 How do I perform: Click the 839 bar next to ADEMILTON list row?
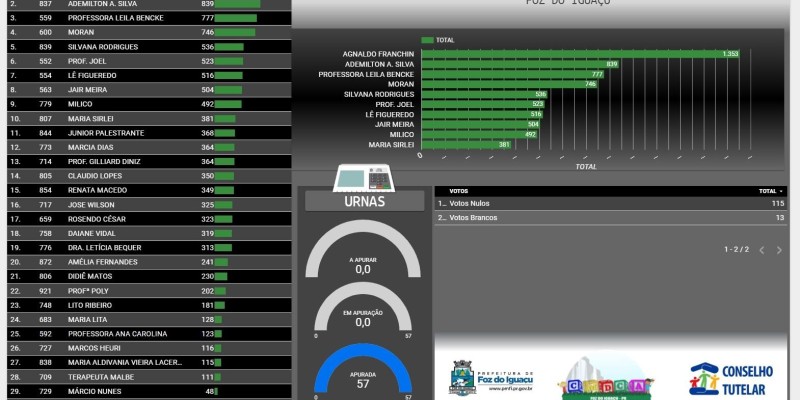tap(237, 4)
